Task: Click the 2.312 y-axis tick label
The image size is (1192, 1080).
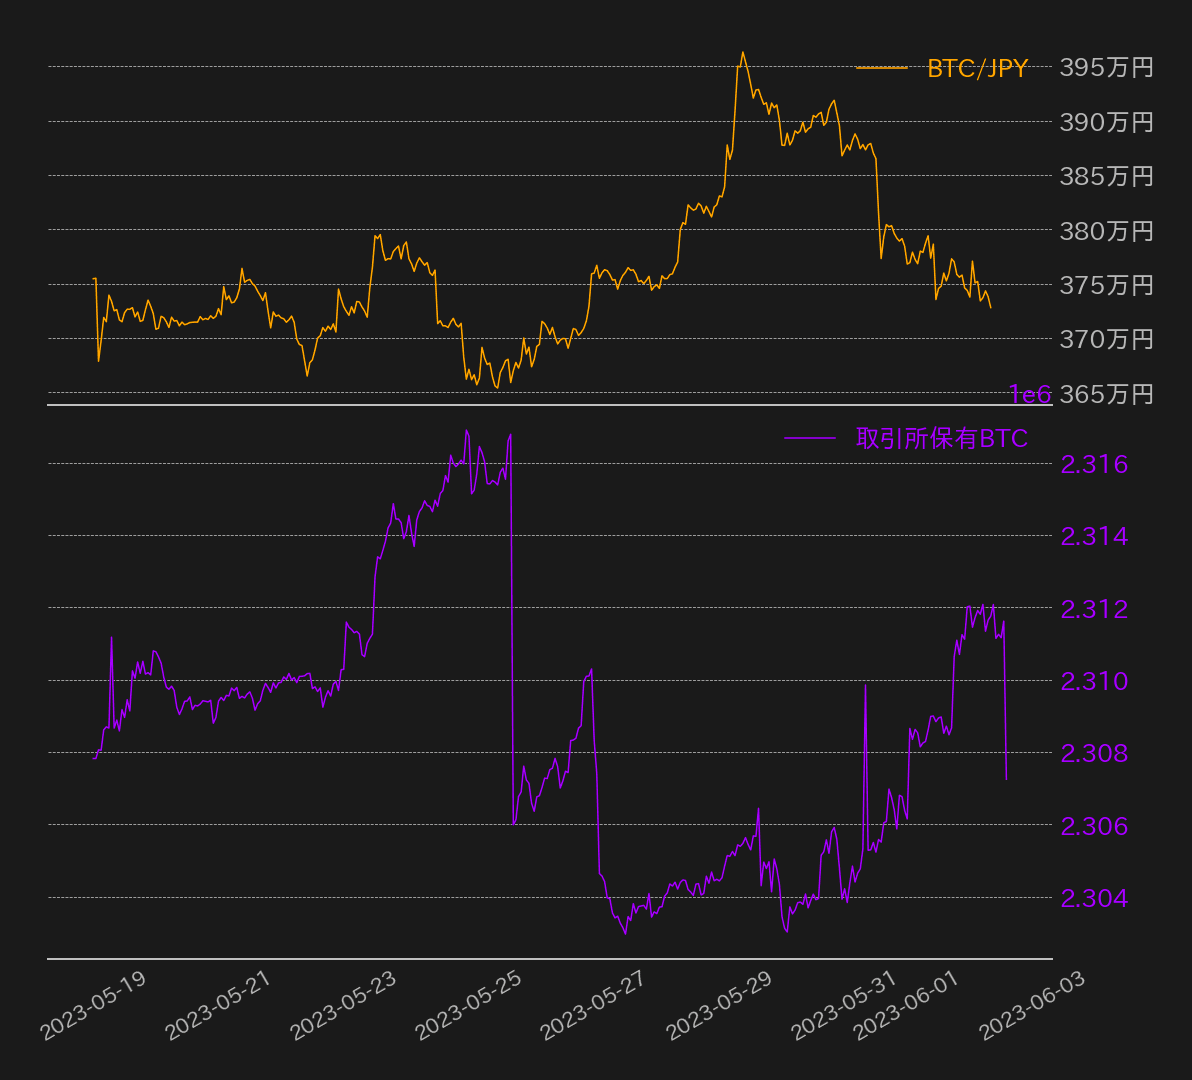Action: pos(1094,608)
